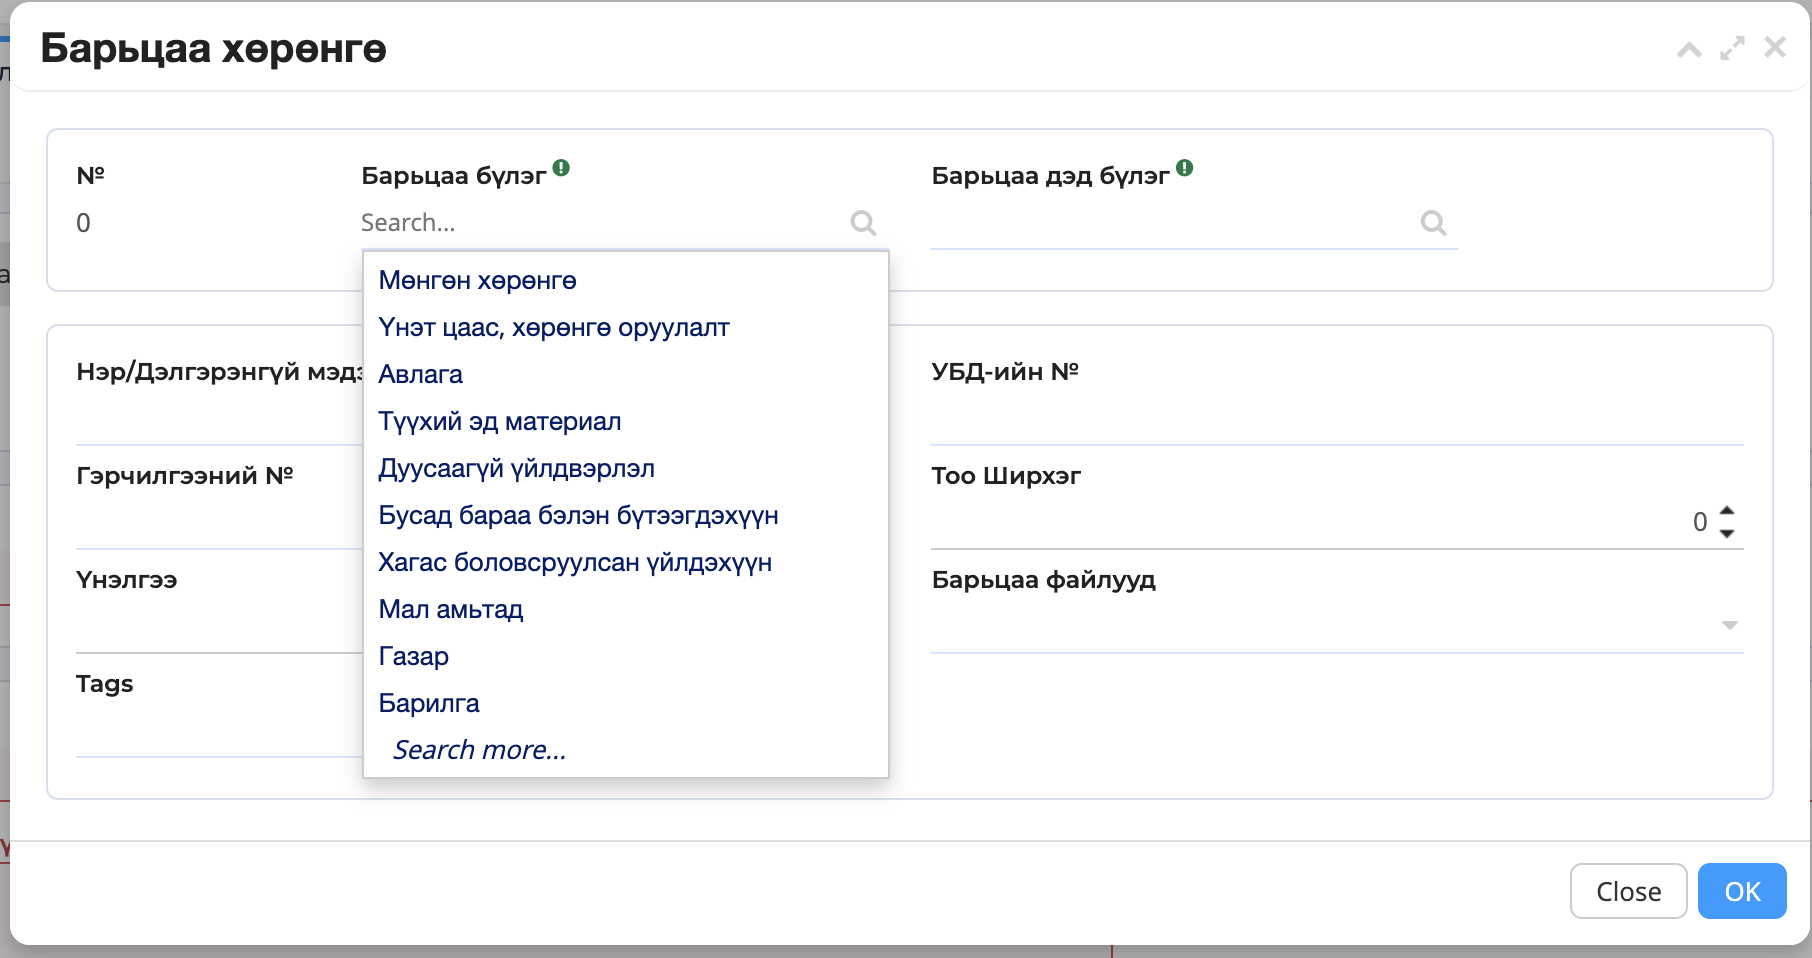The width and height of the screenshot is (1812, 958).
Task: Click the № value 0
Action: click(x=83, y=222)
